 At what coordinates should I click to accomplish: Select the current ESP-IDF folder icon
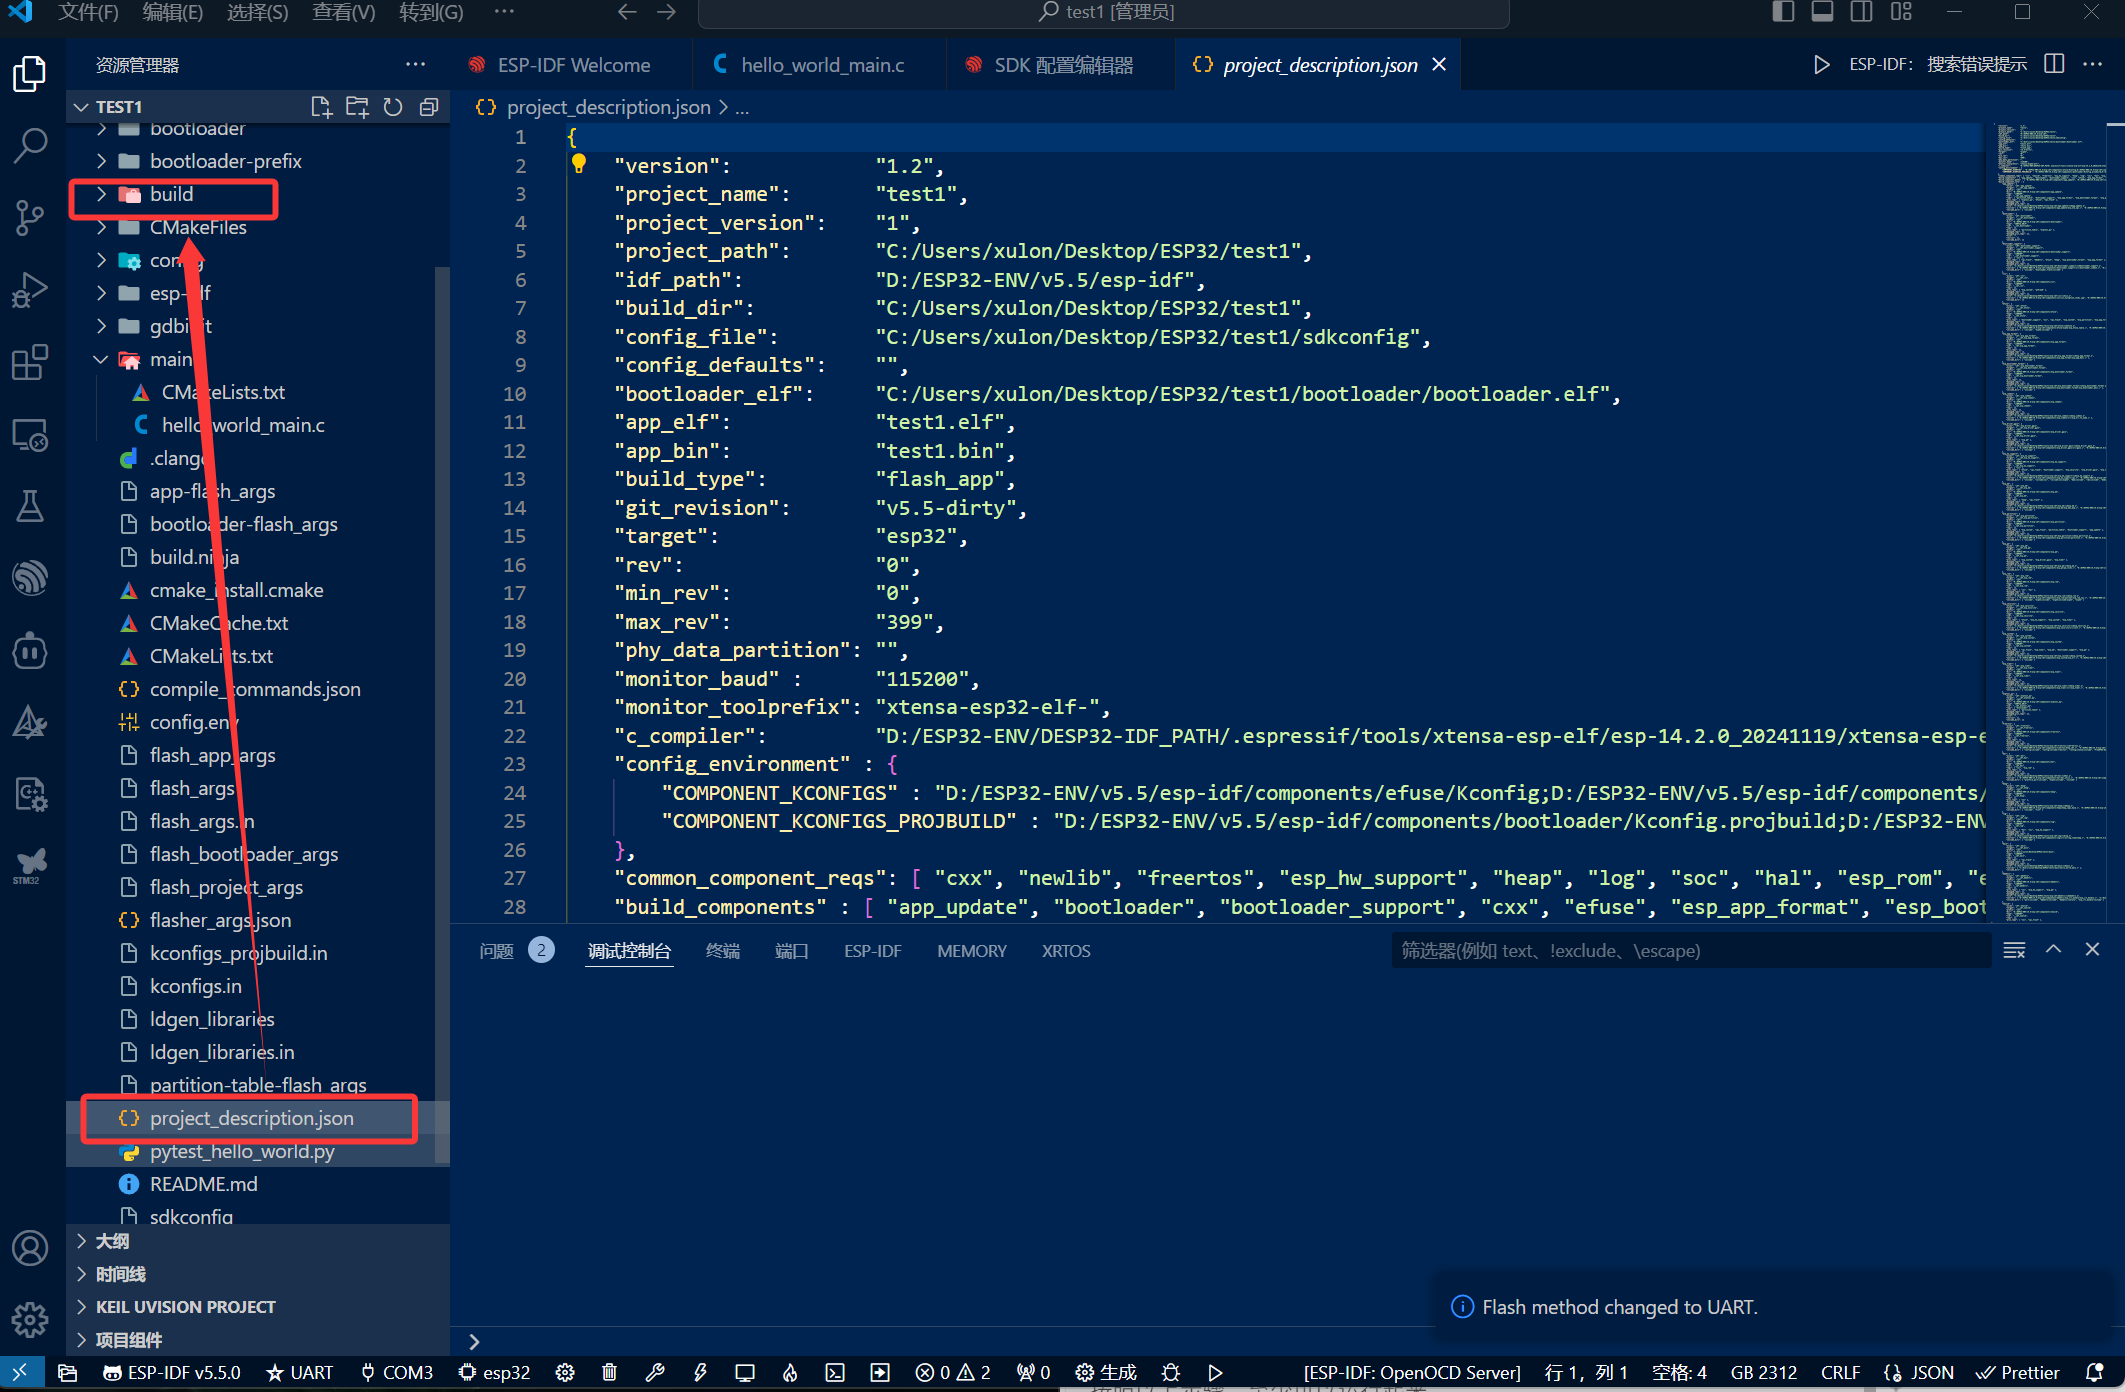67,1372
